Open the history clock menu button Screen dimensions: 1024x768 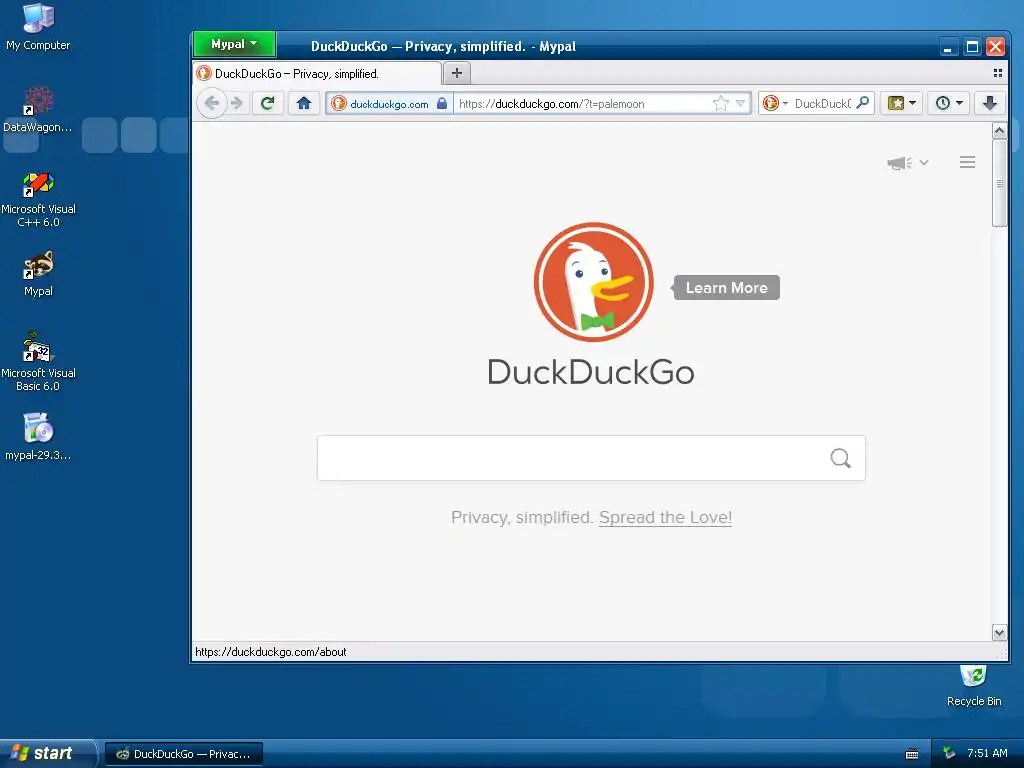pyautogui.click(x=948, y=103)
